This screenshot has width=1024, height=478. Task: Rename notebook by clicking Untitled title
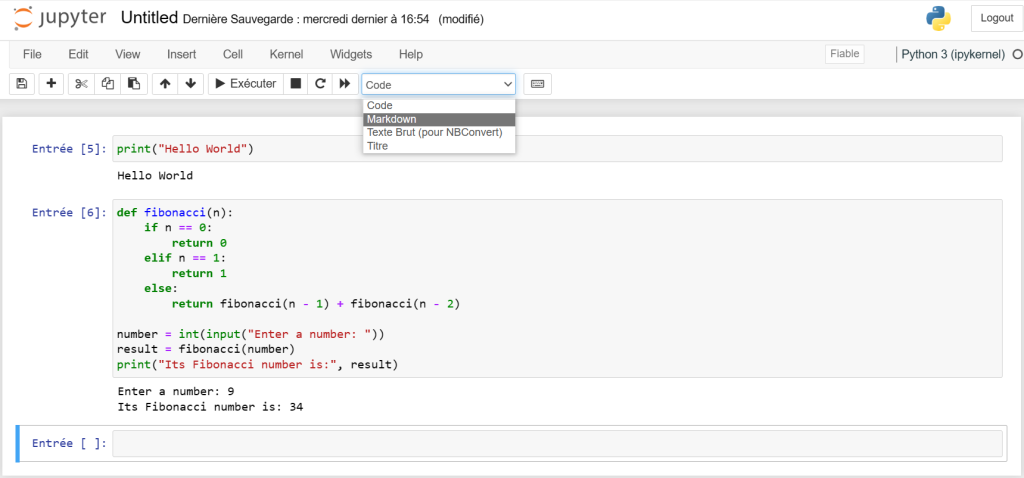click(x=149, y=18)
